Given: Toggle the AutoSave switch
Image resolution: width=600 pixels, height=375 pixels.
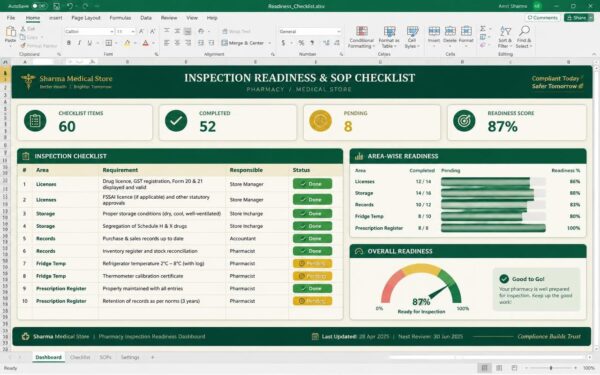Looking at the screenshot, I should coord(40,6).
